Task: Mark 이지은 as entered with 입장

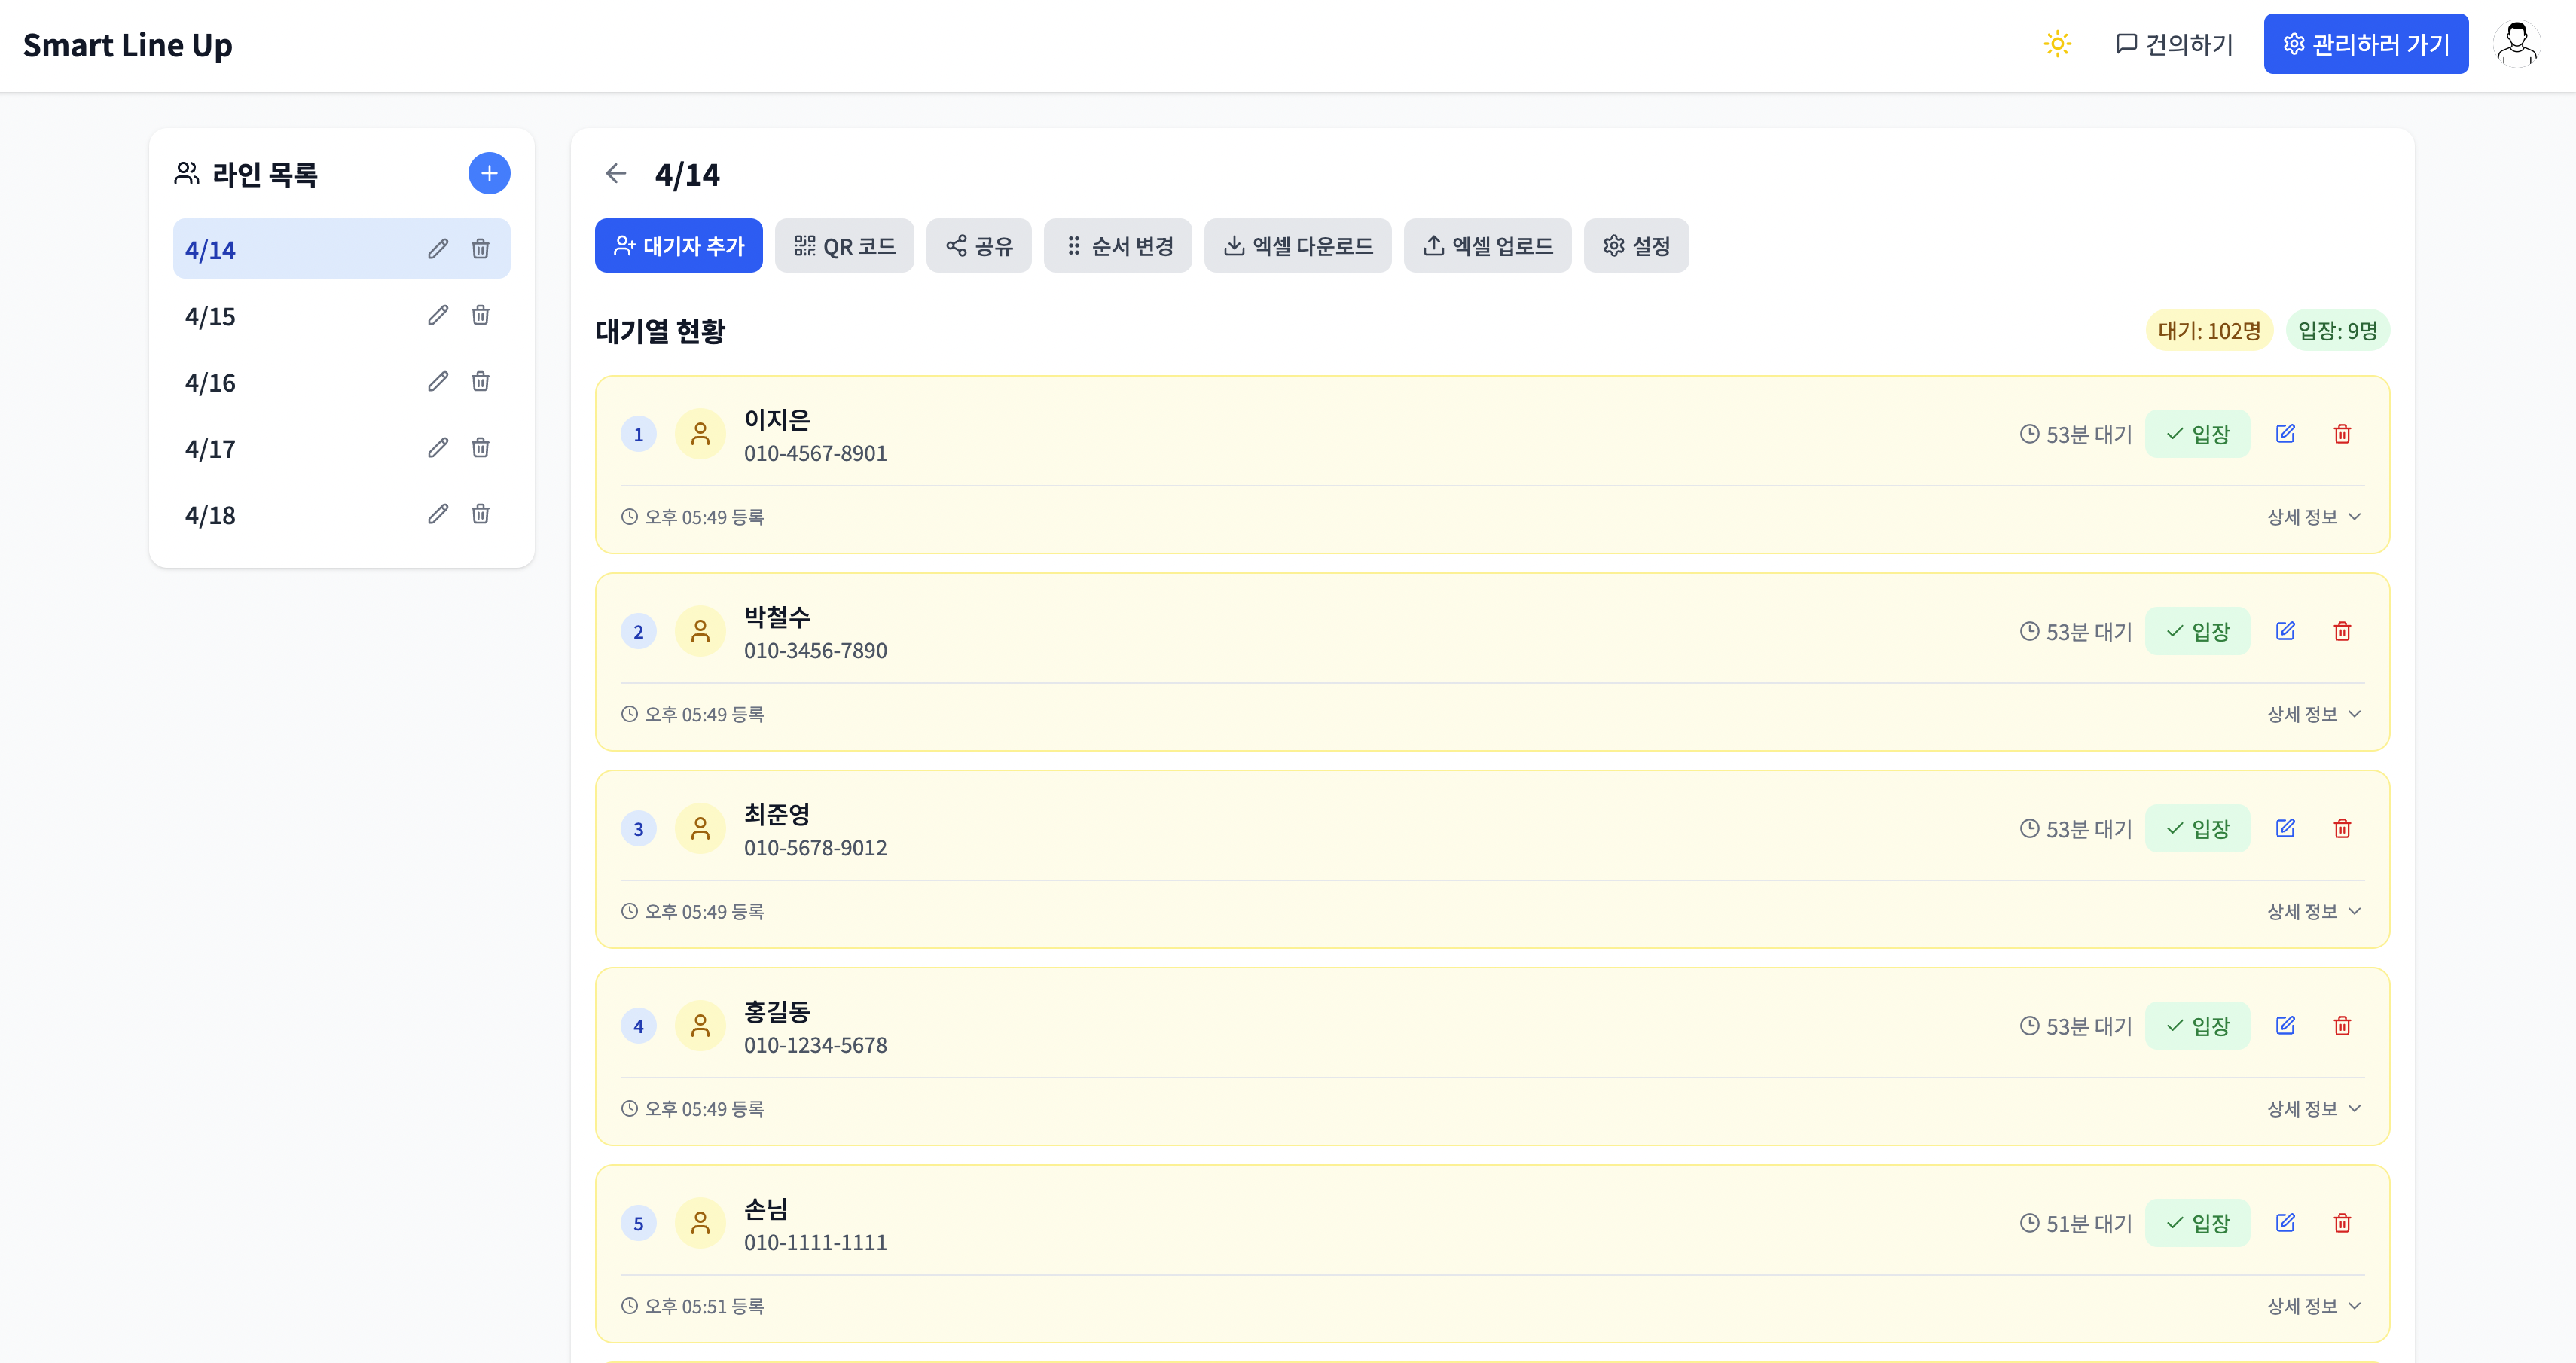Action: click(x=2197, y=434)
